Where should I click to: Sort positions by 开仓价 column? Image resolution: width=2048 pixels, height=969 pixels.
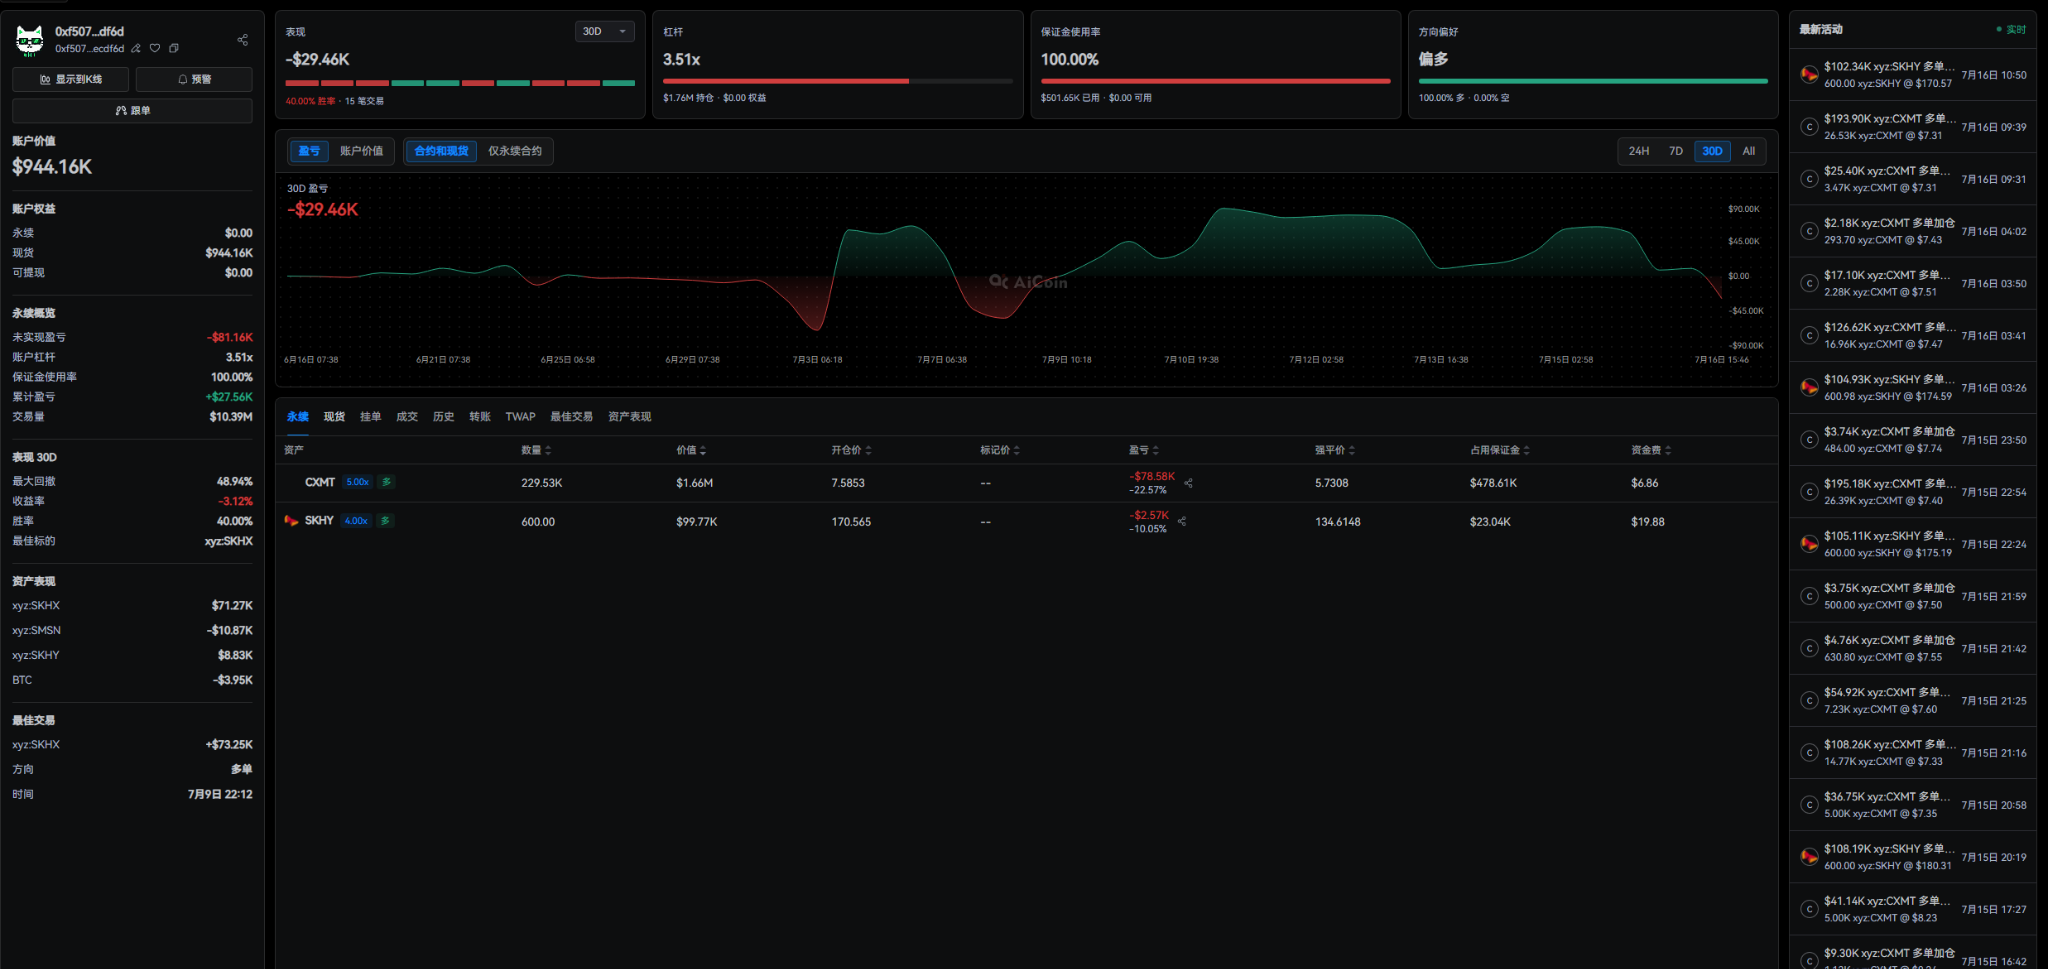click(851, 450)
